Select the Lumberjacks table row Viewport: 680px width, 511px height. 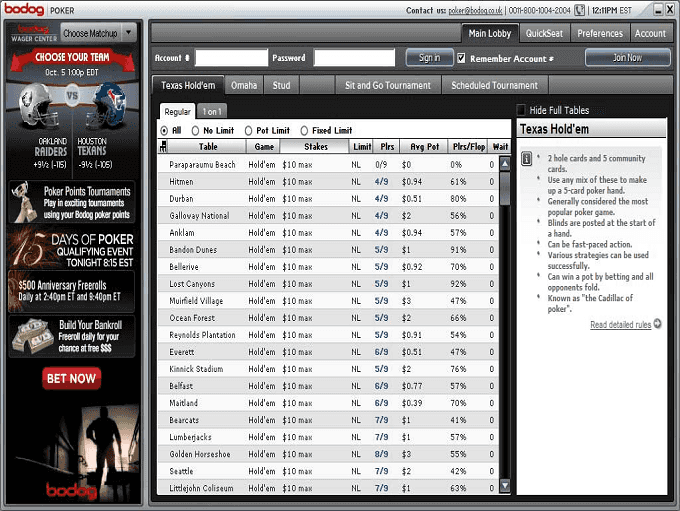(x=328, y=437)
